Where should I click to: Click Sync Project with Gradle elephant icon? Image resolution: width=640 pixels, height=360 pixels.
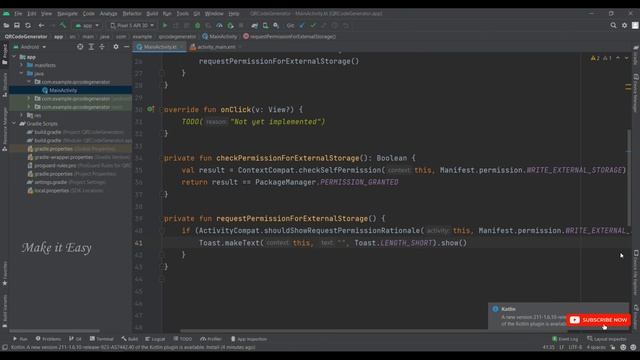255,25
